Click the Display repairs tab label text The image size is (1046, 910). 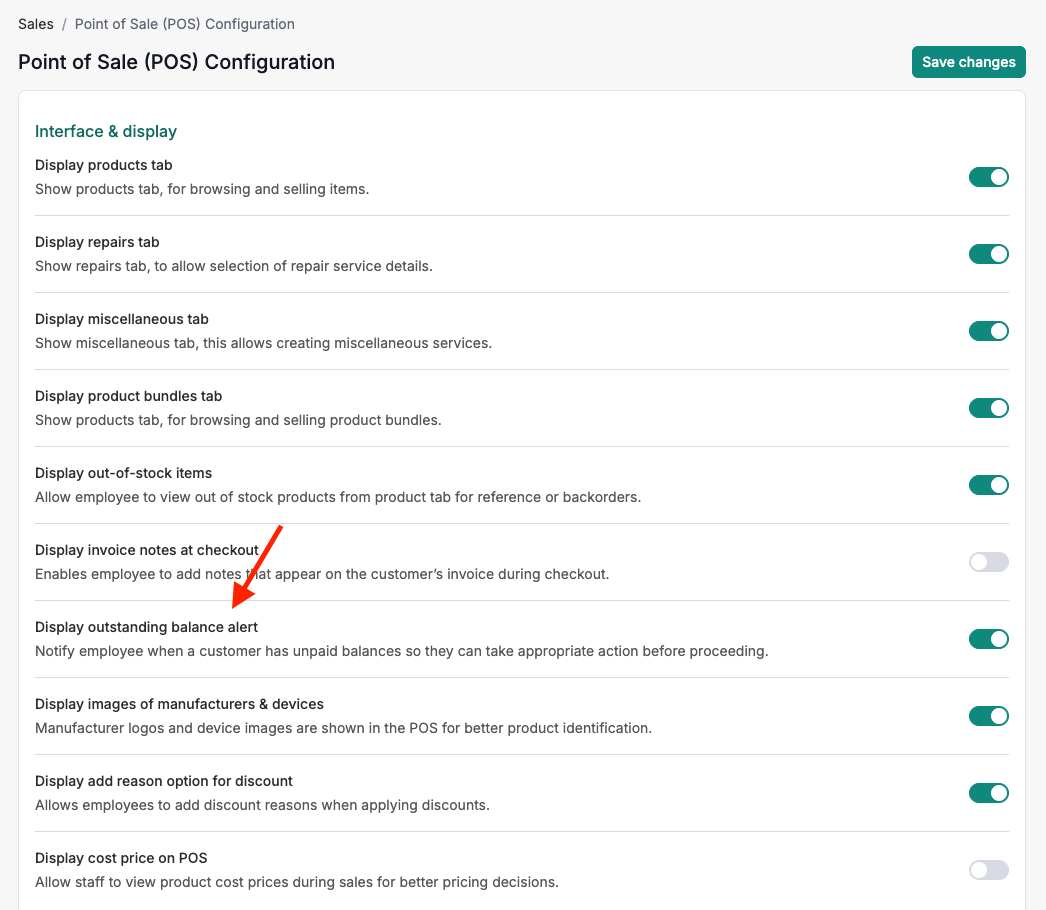(x=97, y=242)
